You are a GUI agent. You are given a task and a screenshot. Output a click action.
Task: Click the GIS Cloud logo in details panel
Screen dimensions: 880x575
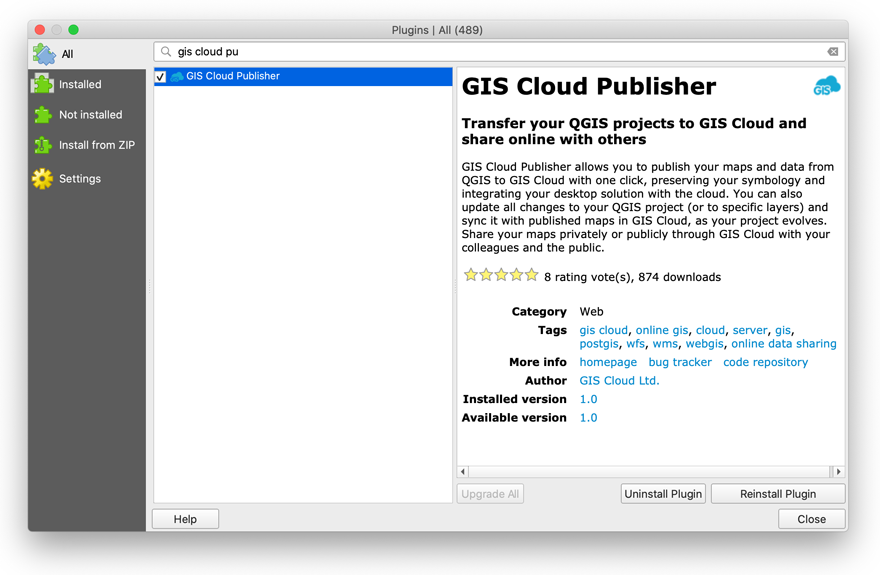(x=827, y=86)
